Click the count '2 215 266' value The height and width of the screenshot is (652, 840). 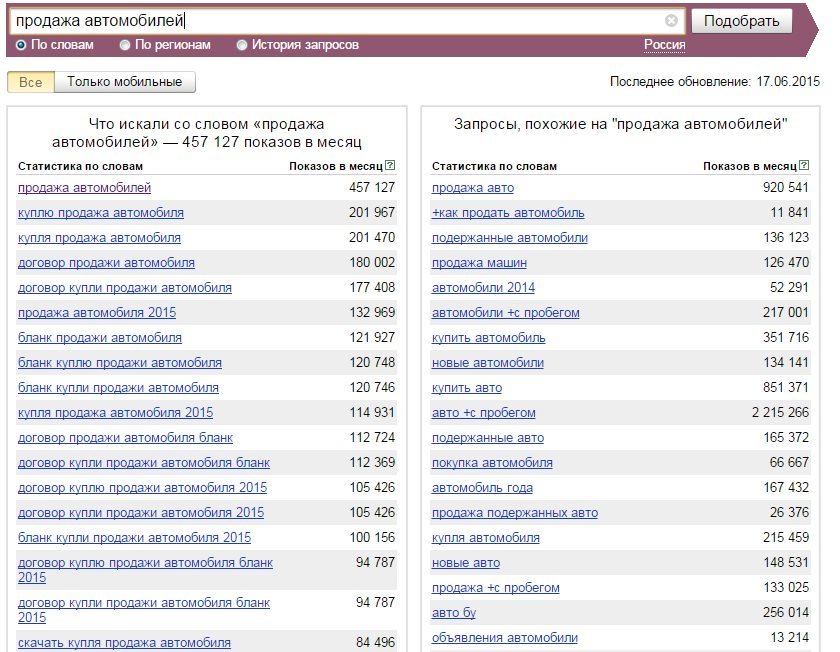coord(780,413)
